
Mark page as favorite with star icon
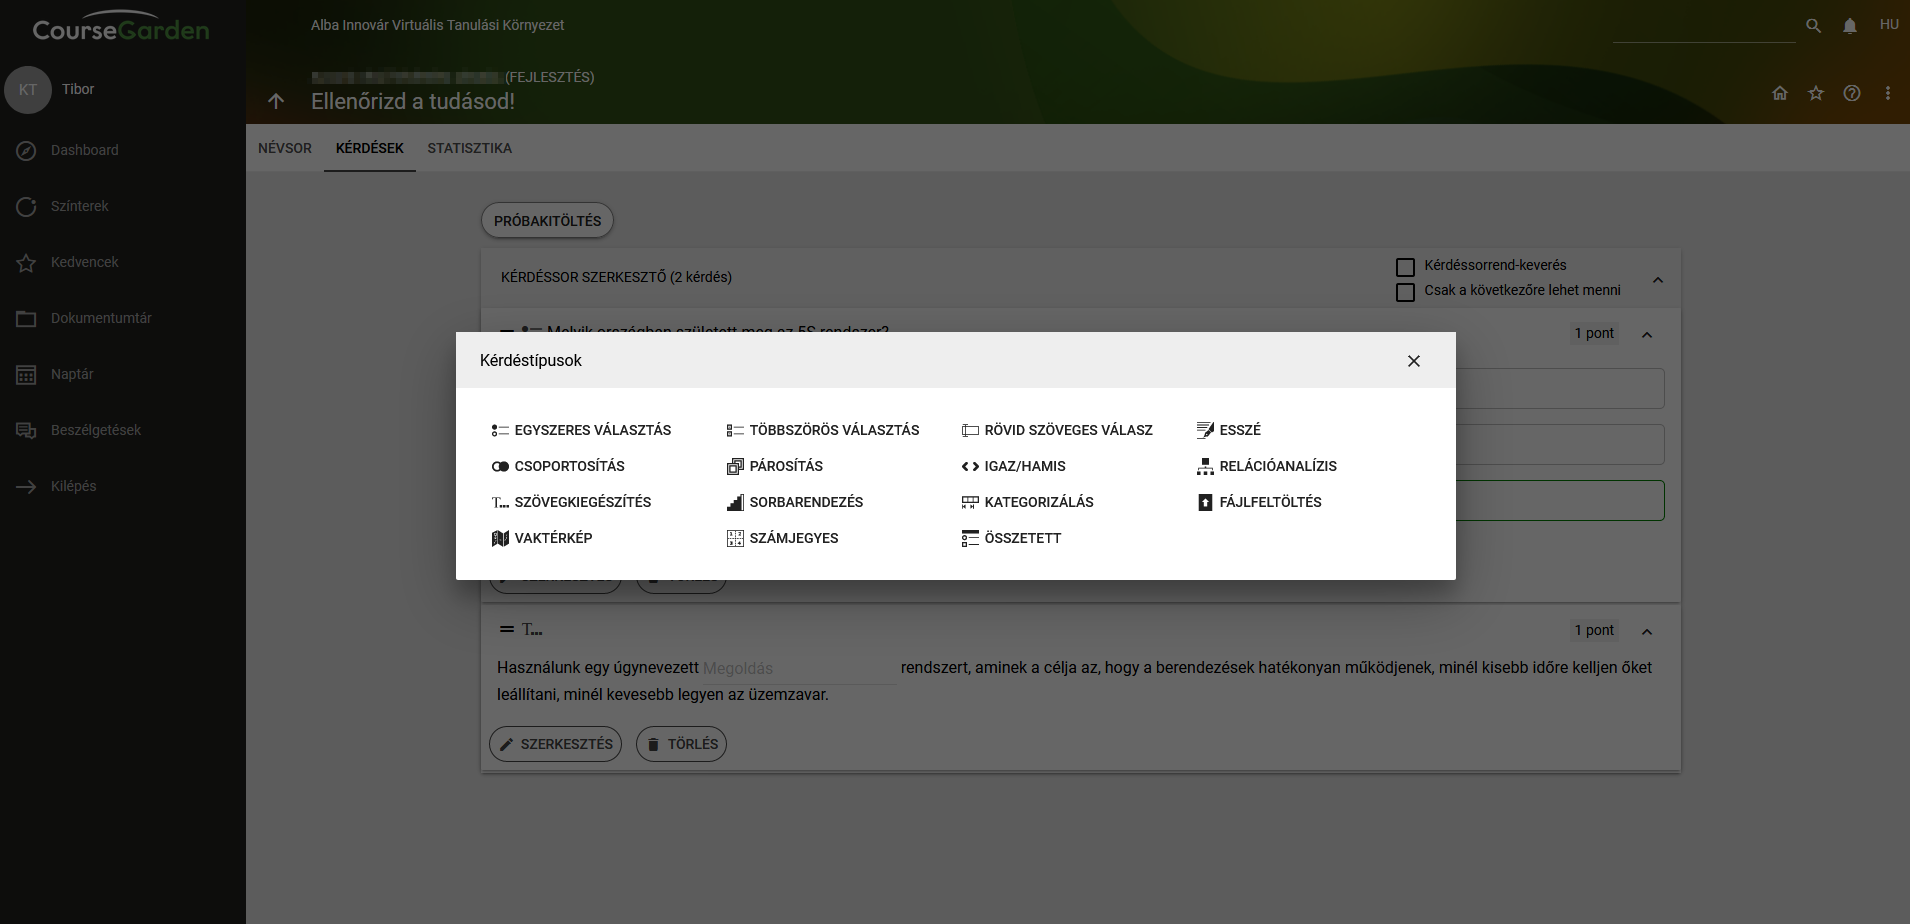(x=1816, y=93)
